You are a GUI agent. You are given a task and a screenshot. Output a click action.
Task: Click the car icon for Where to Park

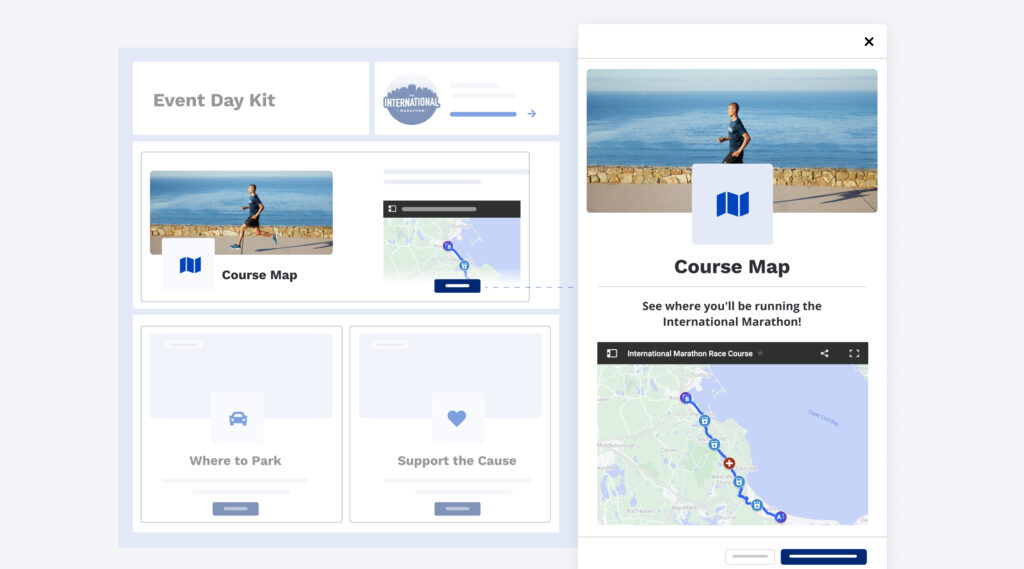[238, 418]
